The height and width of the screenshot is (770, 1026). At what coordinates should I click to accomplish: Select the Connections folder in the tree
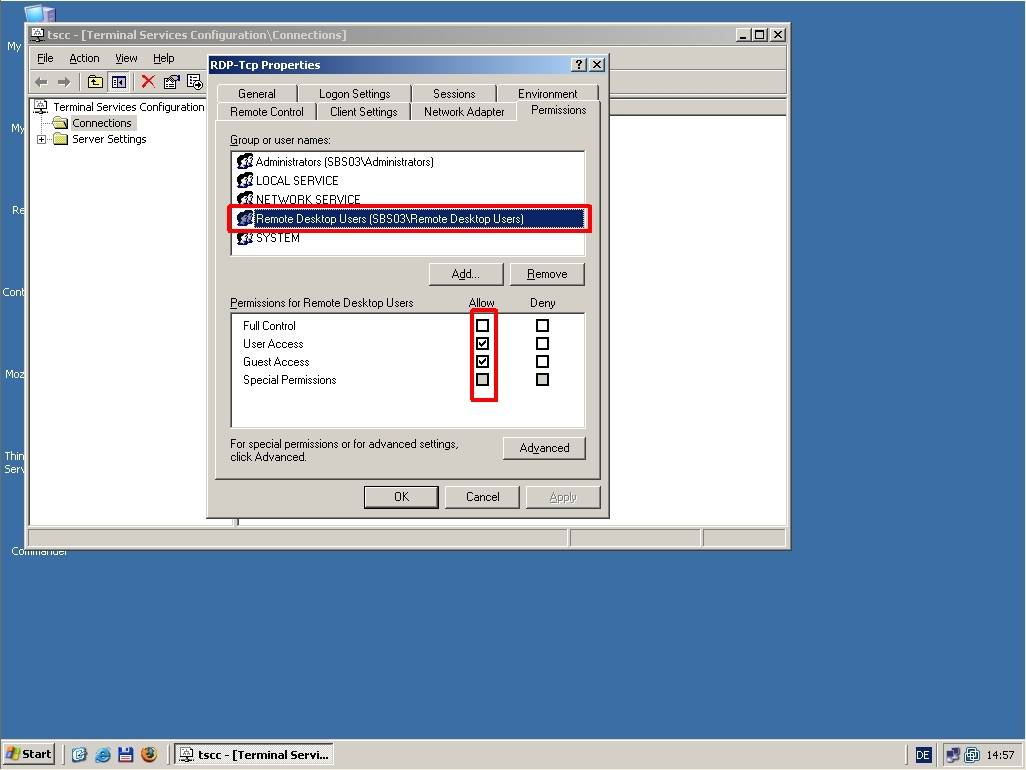[x=101, y=123]
